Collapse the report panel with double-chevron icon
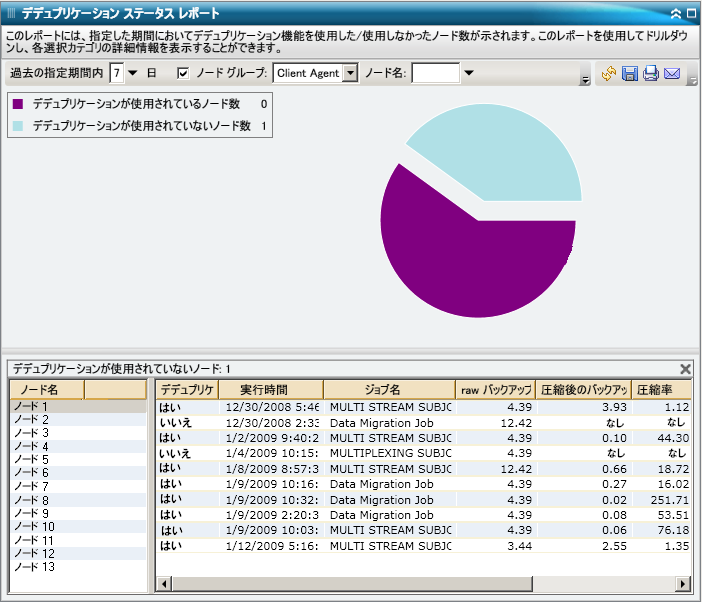This screenshot has height=602, width=702. (676, 14)
